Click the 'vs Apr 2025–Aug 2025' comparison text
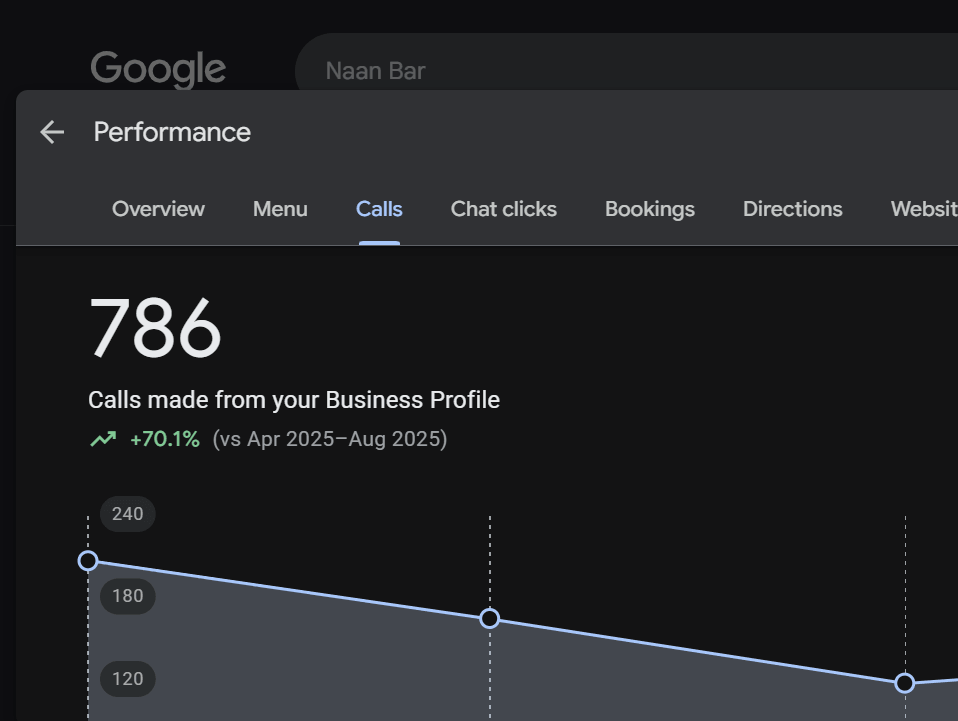The width and height of the screenshot is (958, 721). click(x=330, y=439)
